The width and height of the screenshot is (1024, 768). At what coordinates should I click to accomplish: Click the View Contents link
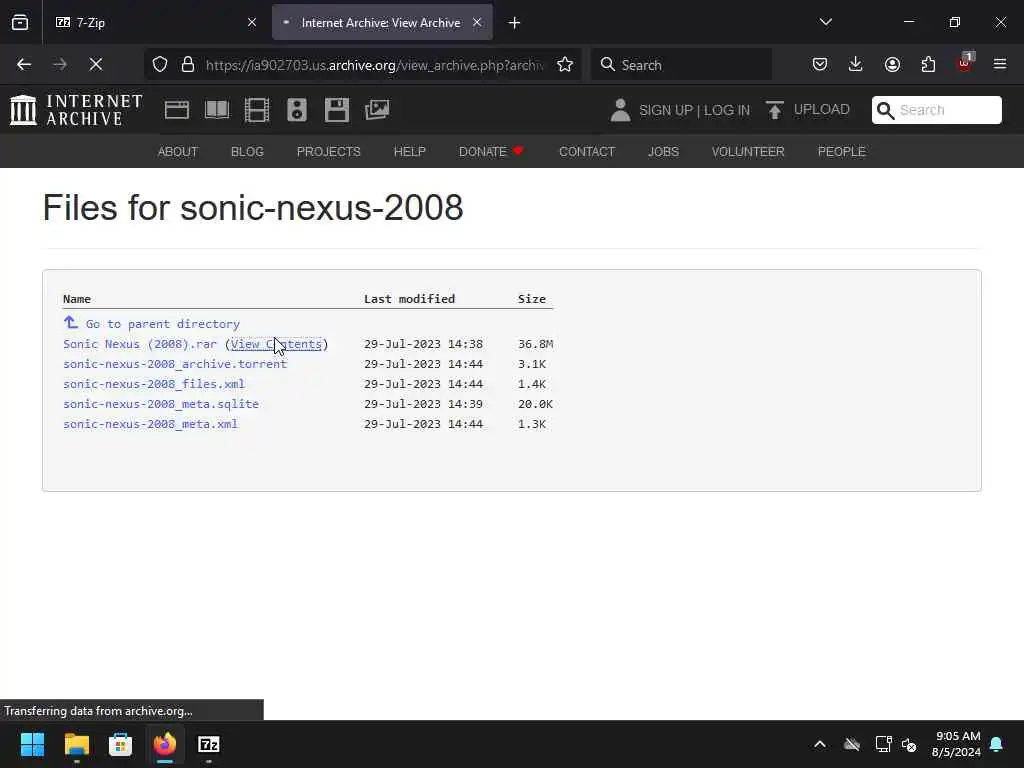[276, 344]
